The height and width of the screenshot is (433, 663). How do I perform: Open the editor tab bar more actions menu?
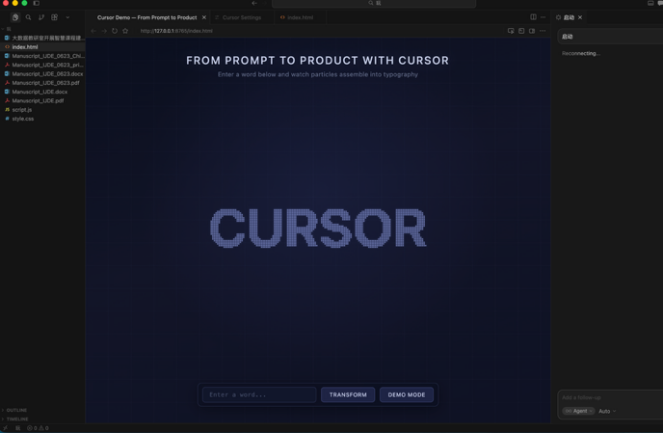pyautogui.click(x=543, y=17)
